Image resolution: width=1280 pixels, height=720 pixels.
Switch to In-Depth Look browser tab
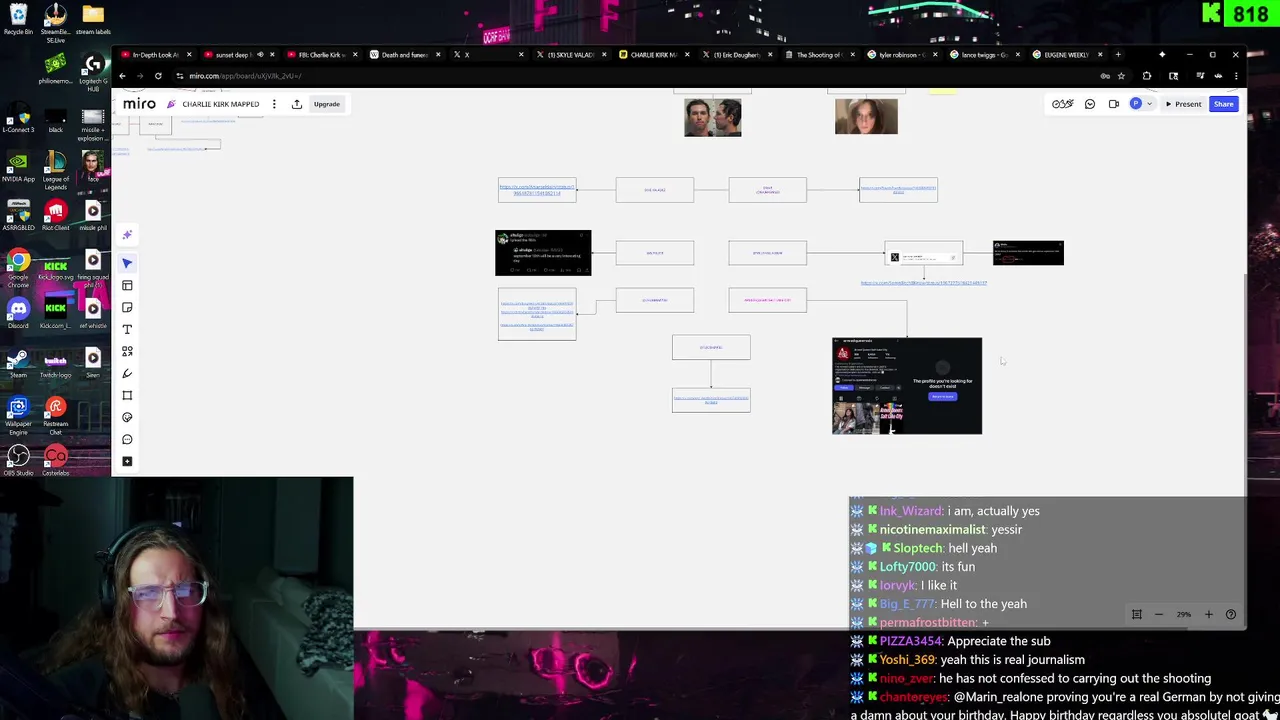click(x=157, y=55)
